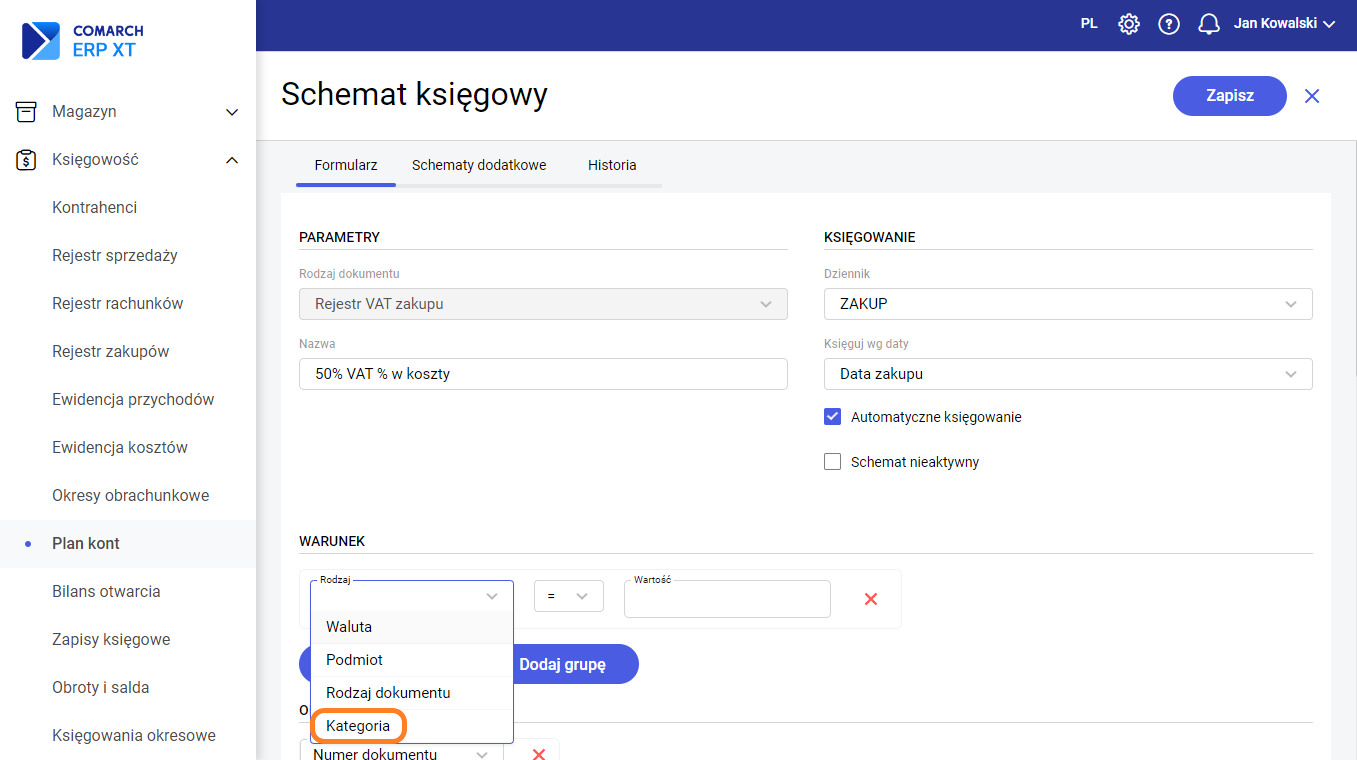Open the Historia tab
1357x760 pixels.
612,165
